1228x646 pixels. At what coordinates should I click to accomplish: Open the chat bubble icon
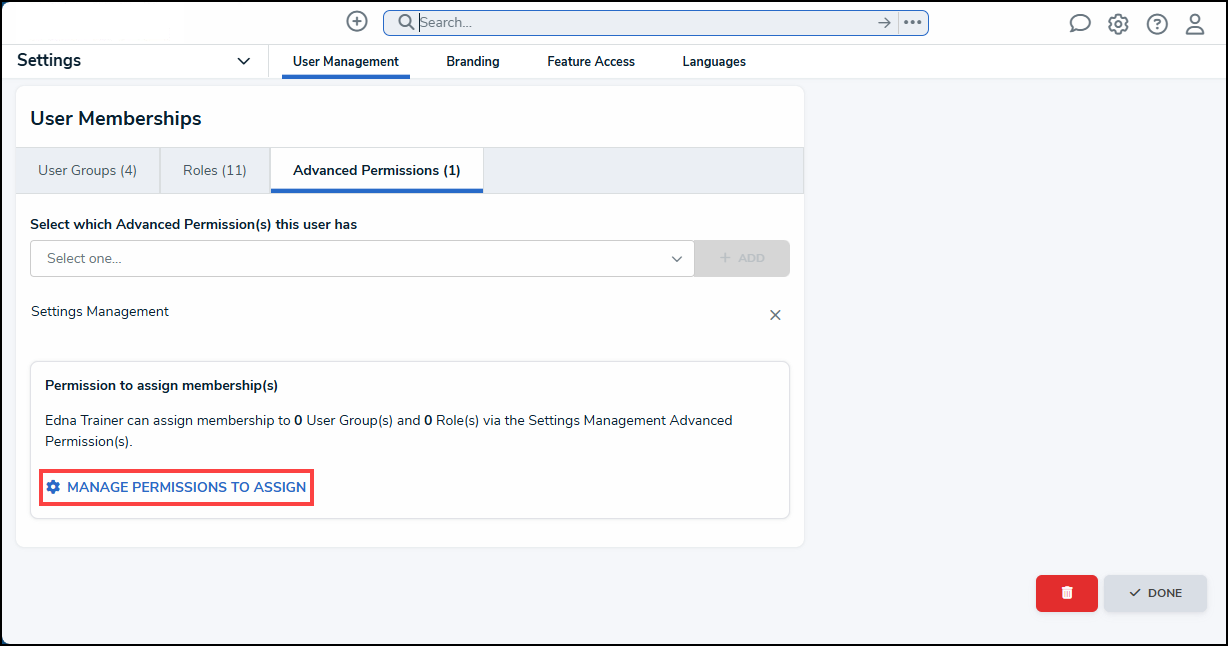(x=1080, y=24)
